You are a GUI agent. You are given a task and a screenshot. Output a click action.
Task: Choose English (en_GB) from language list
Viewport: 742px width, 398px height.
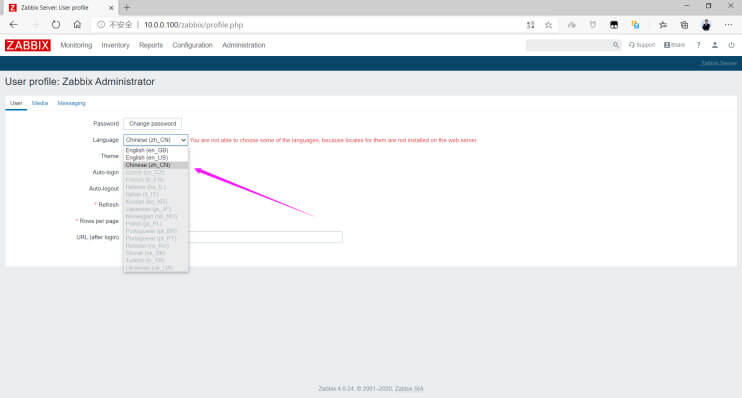156,150
